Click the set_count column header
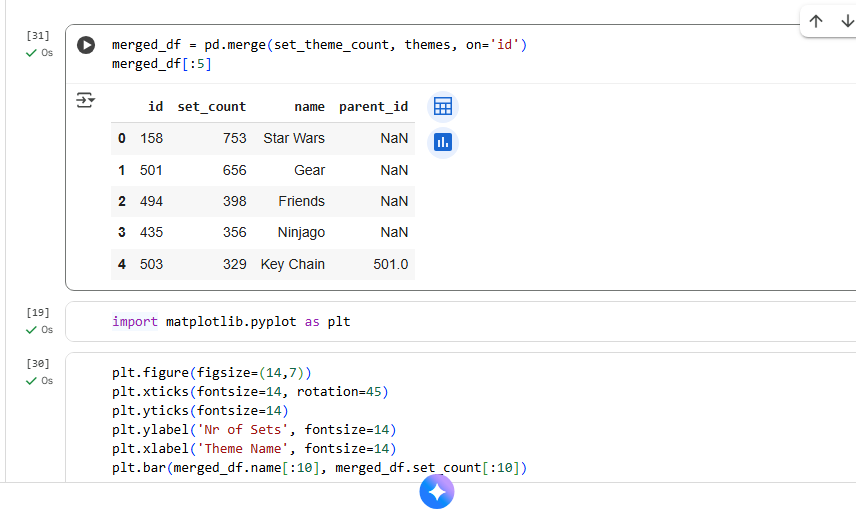This screenshot has width=856, height=510. 212,106
